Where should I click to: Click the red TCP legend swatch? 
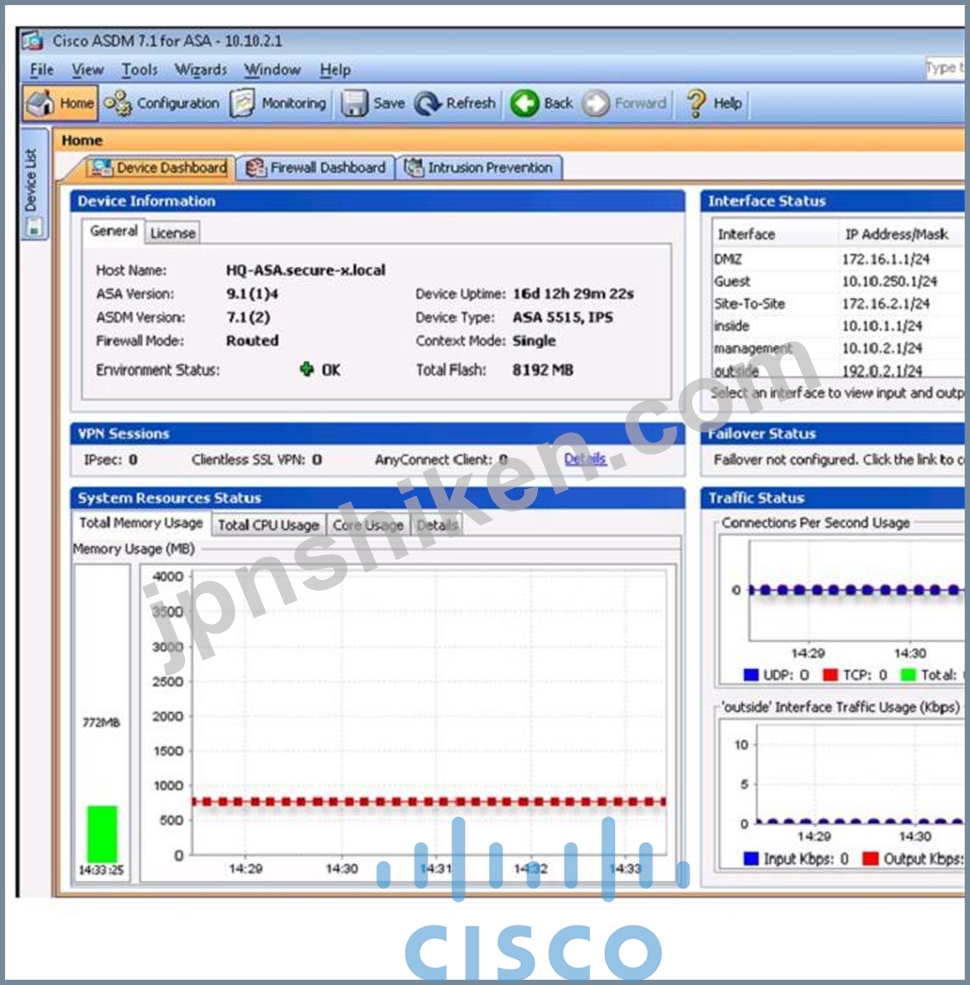click(830, 675)
